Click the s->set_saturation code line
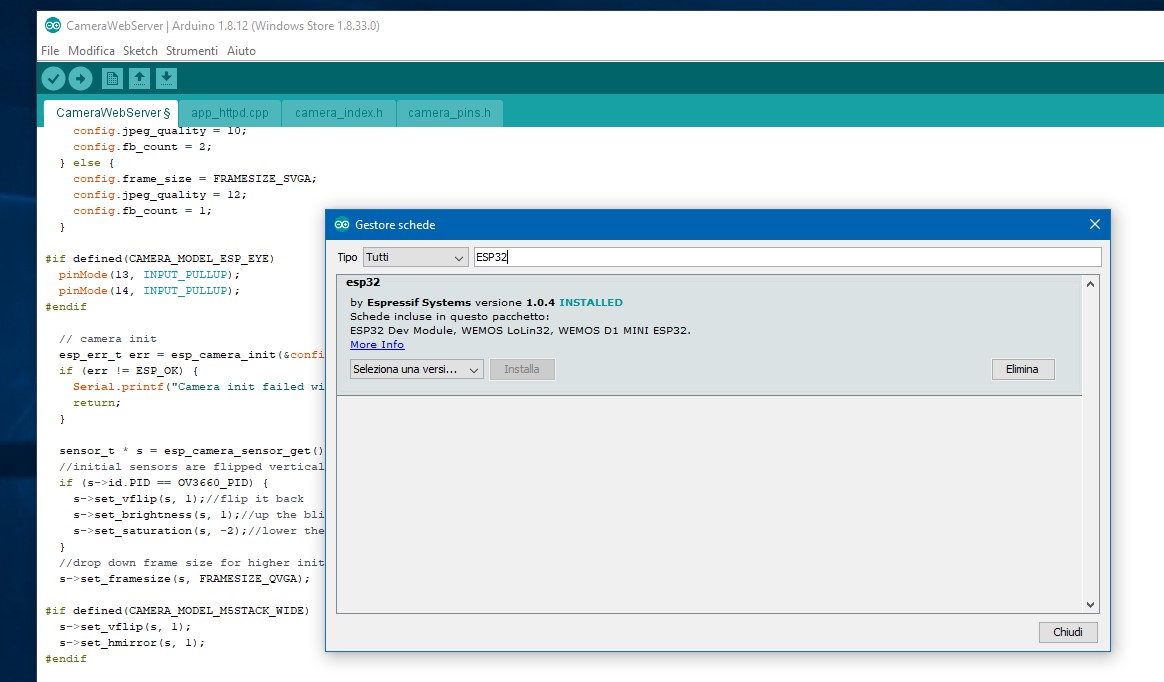 [198, 531]
